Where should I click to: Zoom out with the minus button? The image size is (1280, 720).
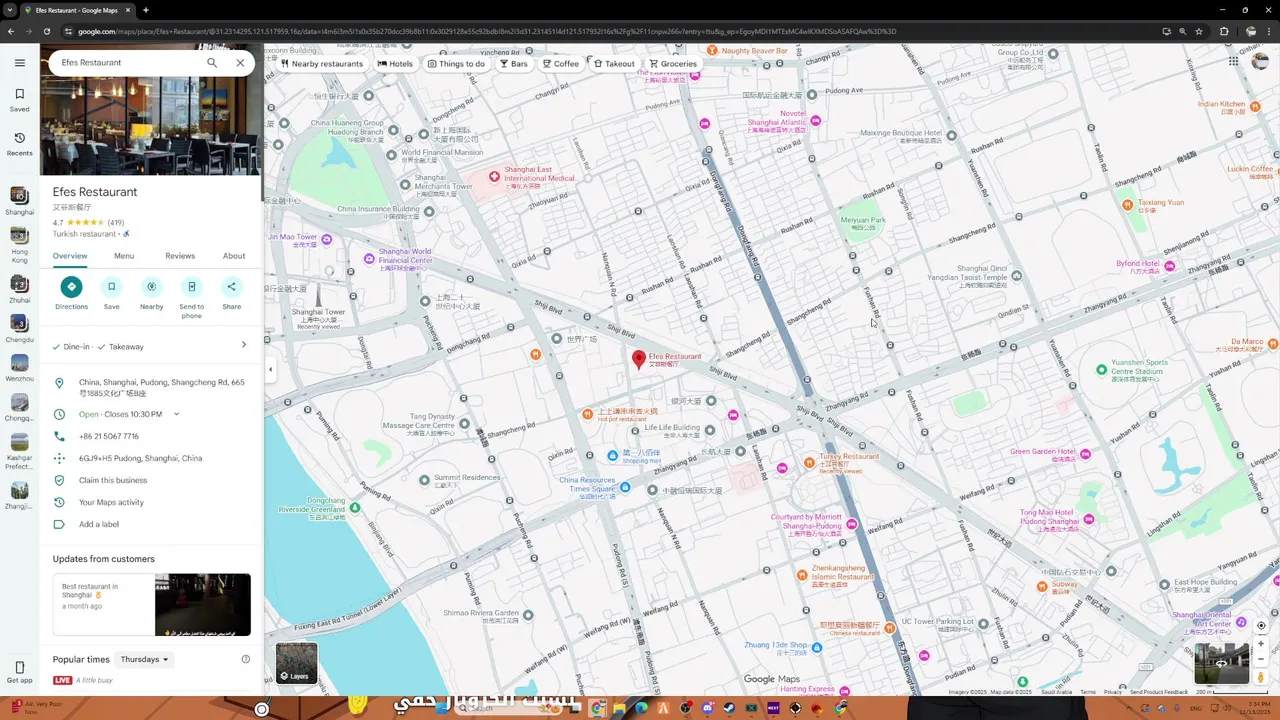point(1261,659)
